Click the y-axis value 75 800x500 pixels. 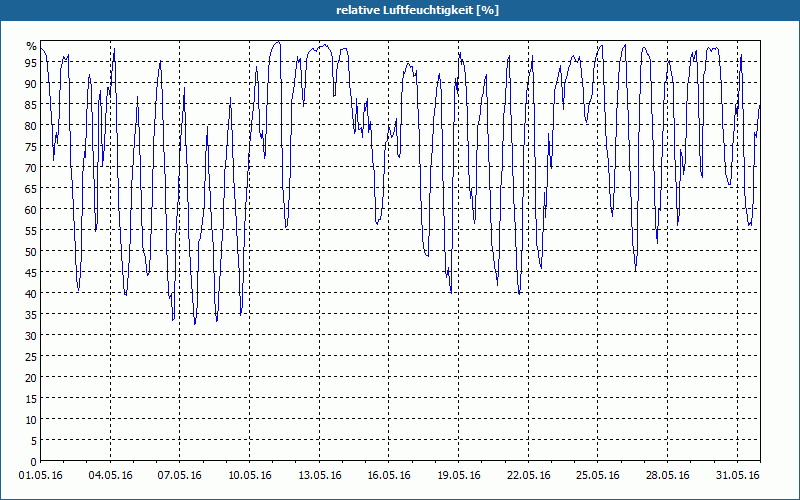point(31,146)
